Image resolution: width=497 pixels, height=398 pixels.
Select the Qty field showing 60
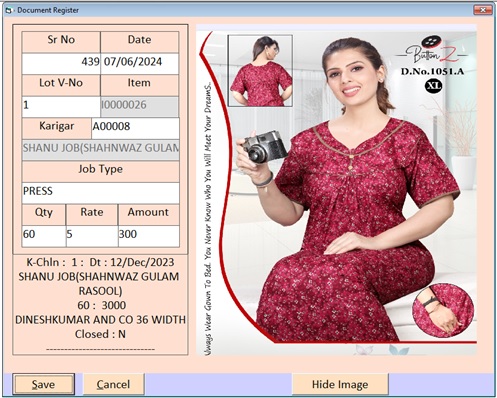(44, 236)
